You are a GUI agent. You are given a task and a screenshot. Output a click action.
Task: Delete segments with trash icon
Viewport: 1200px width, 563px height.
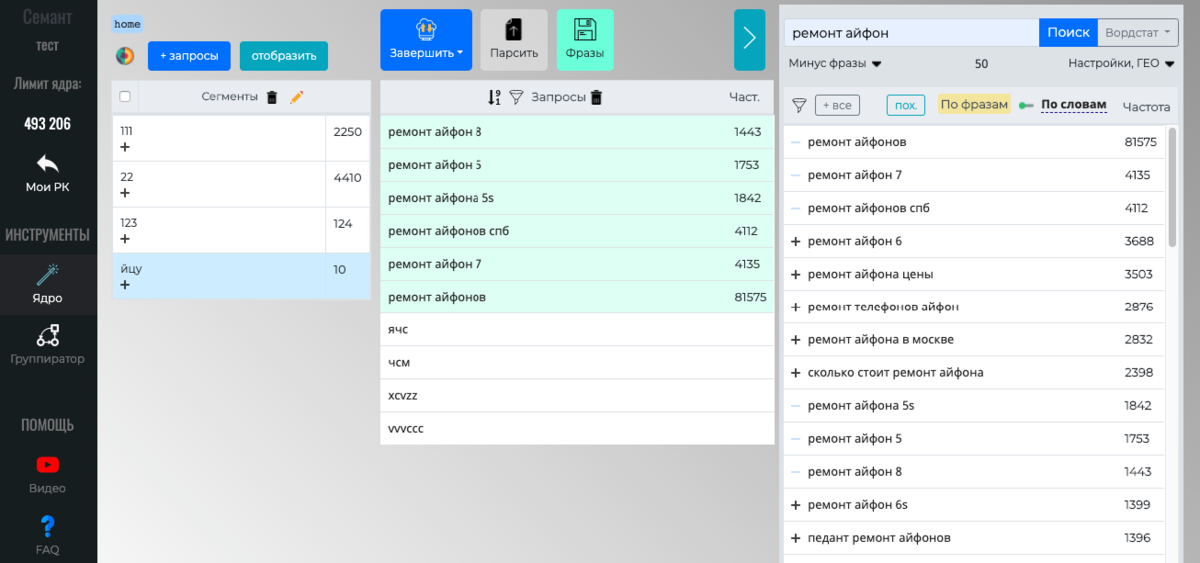point(271,97)
